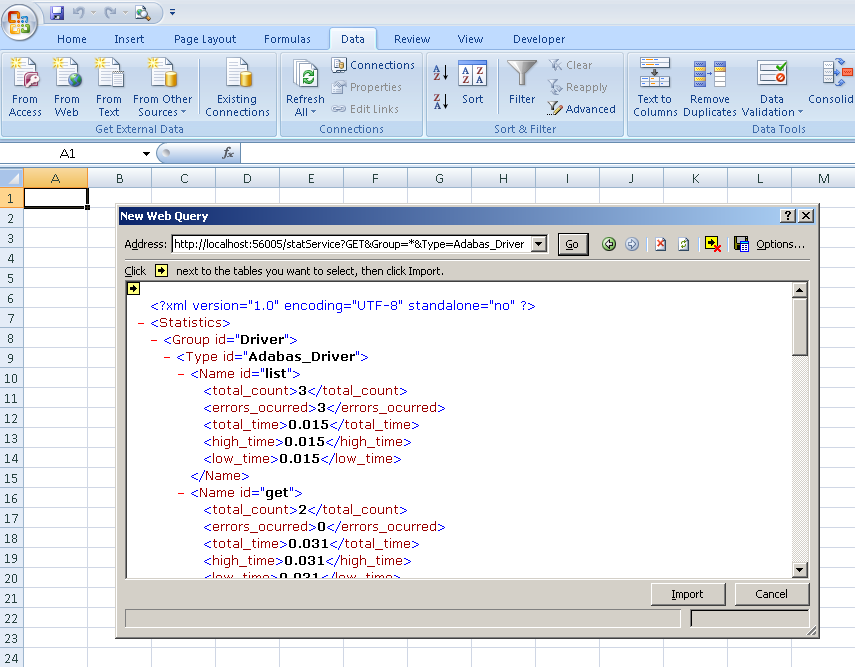Expand the Refresh All dropdown
This screenshot has height=667, width=855.
305,106
